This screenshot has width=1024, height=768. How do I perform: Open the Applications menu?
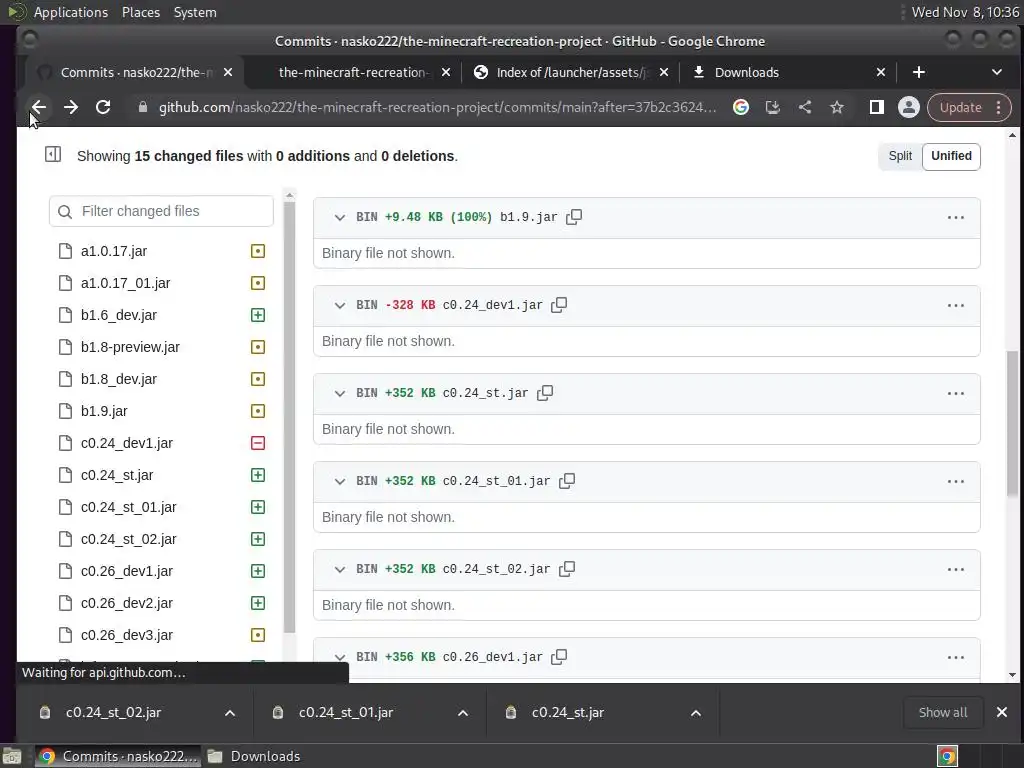71,12
